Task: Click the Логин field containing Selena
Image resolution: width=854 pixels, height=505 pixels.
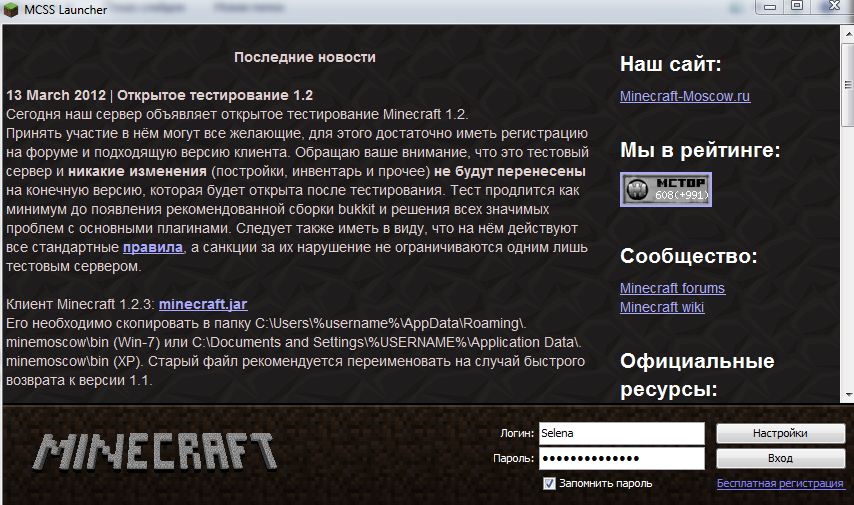Action: coord(621,433)
